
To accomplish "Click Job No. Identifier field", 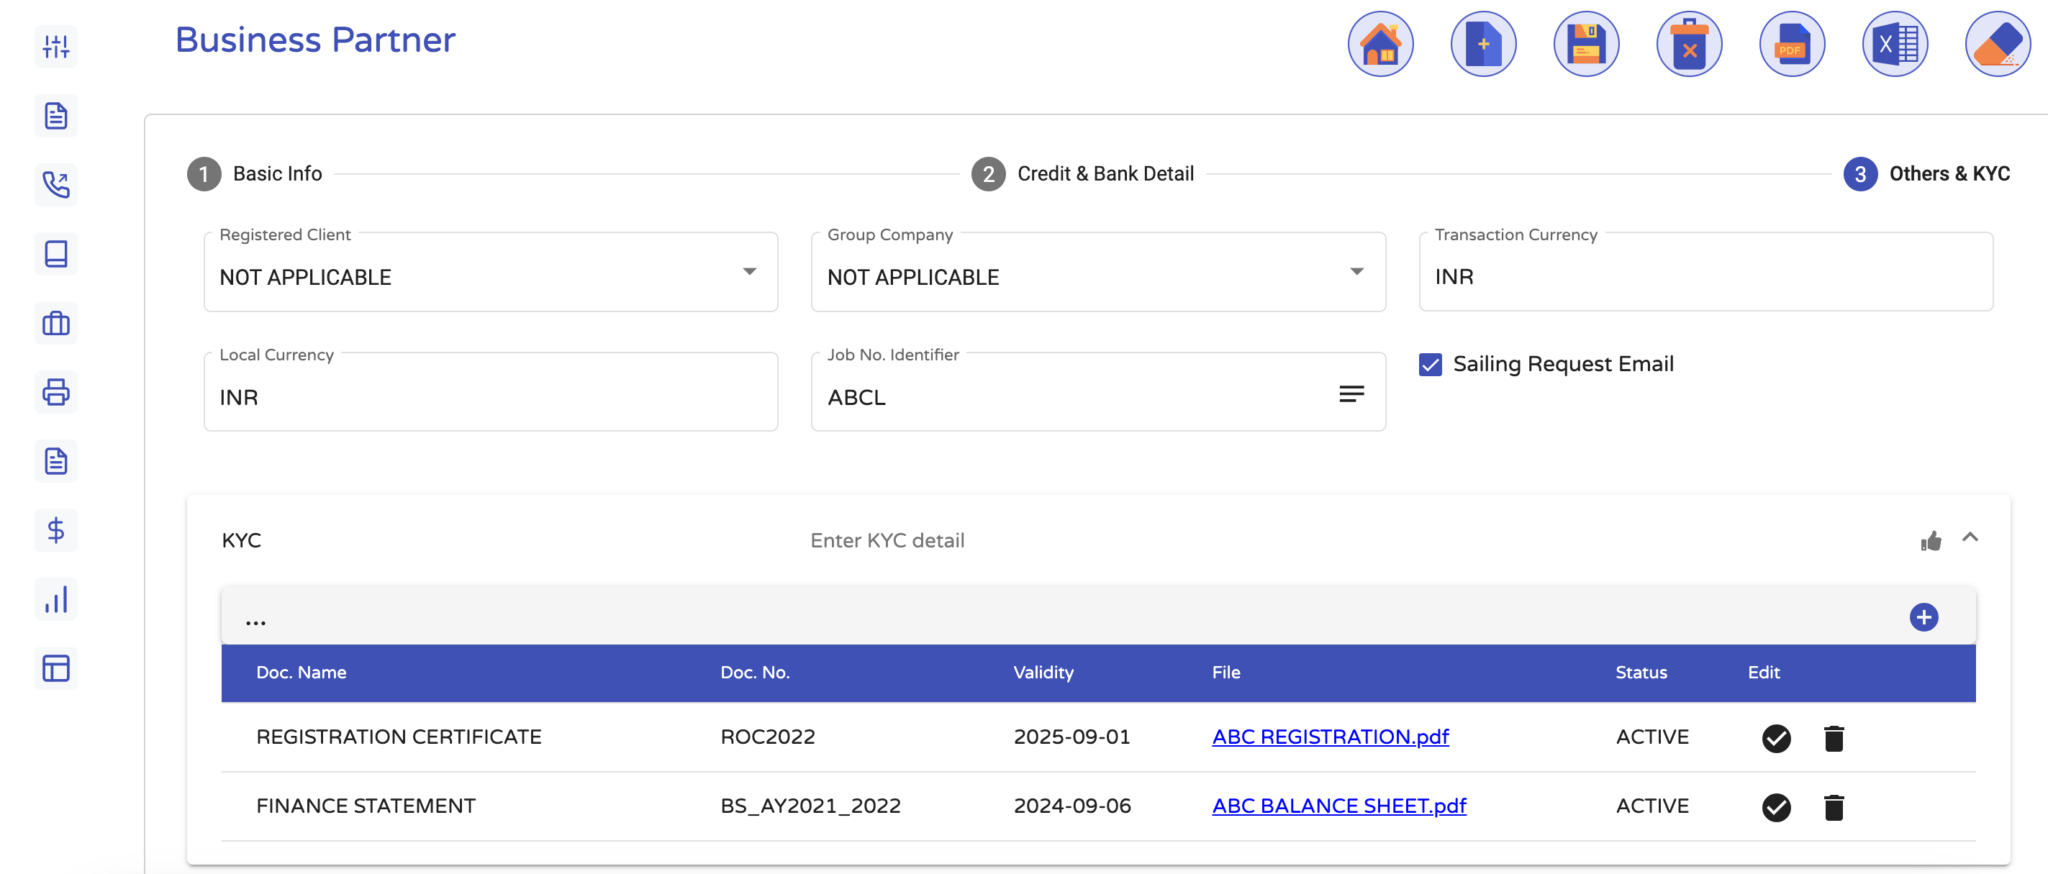I will pyautogui.click(x=1098, y=392).
